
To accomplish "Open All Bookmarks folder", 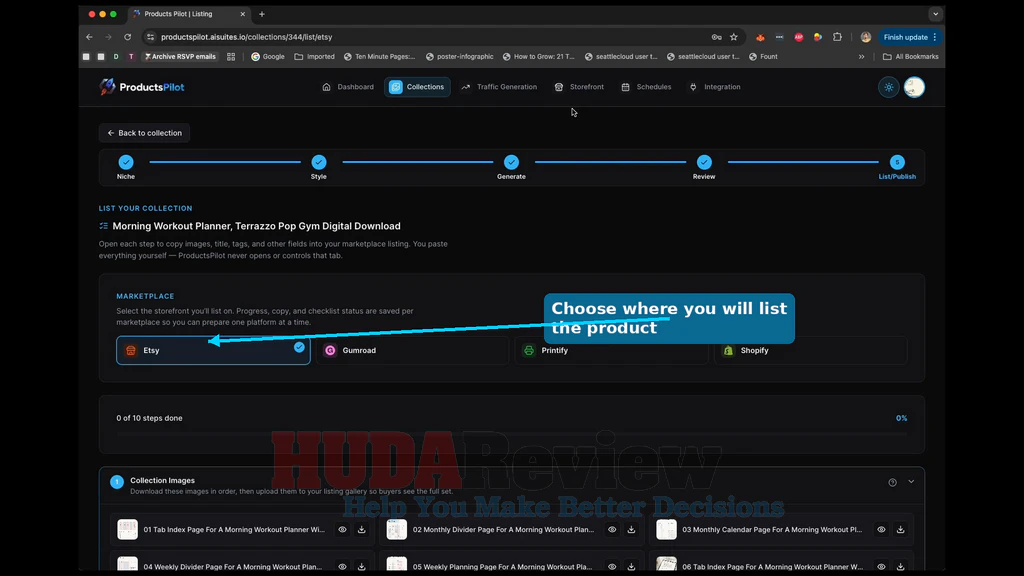I will pos(910,57).
